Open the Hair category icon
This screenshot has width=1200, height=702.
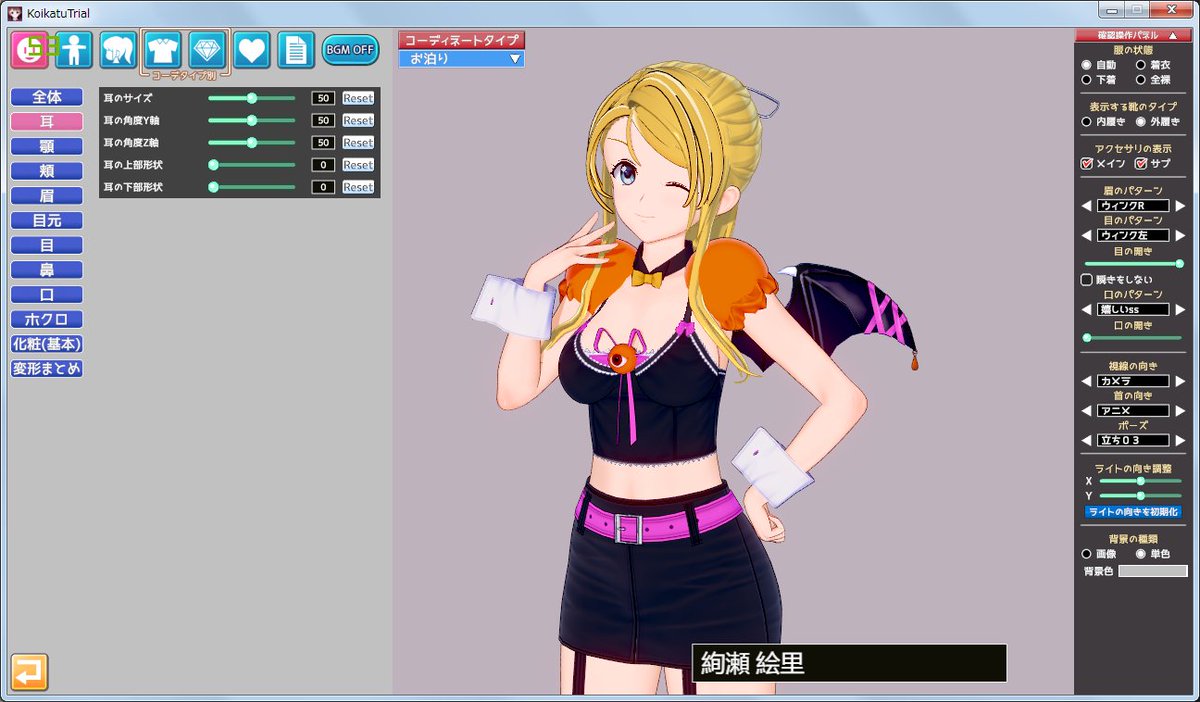[x=118, y=50]
